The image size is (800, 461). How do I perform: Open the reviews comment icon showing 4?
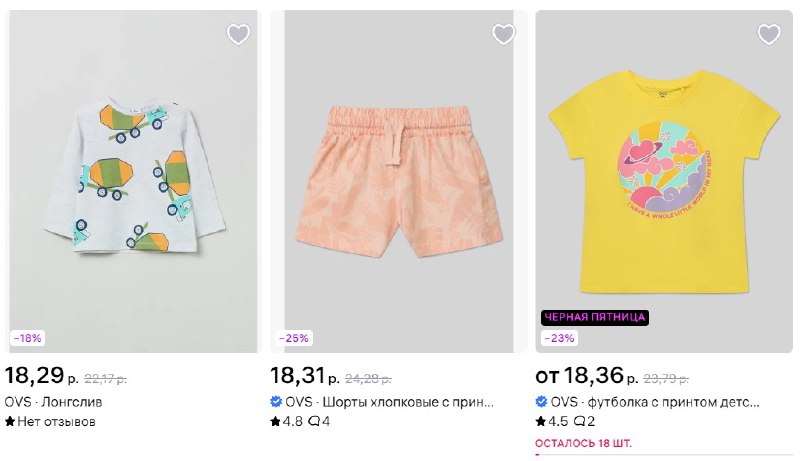pos(320,422)
